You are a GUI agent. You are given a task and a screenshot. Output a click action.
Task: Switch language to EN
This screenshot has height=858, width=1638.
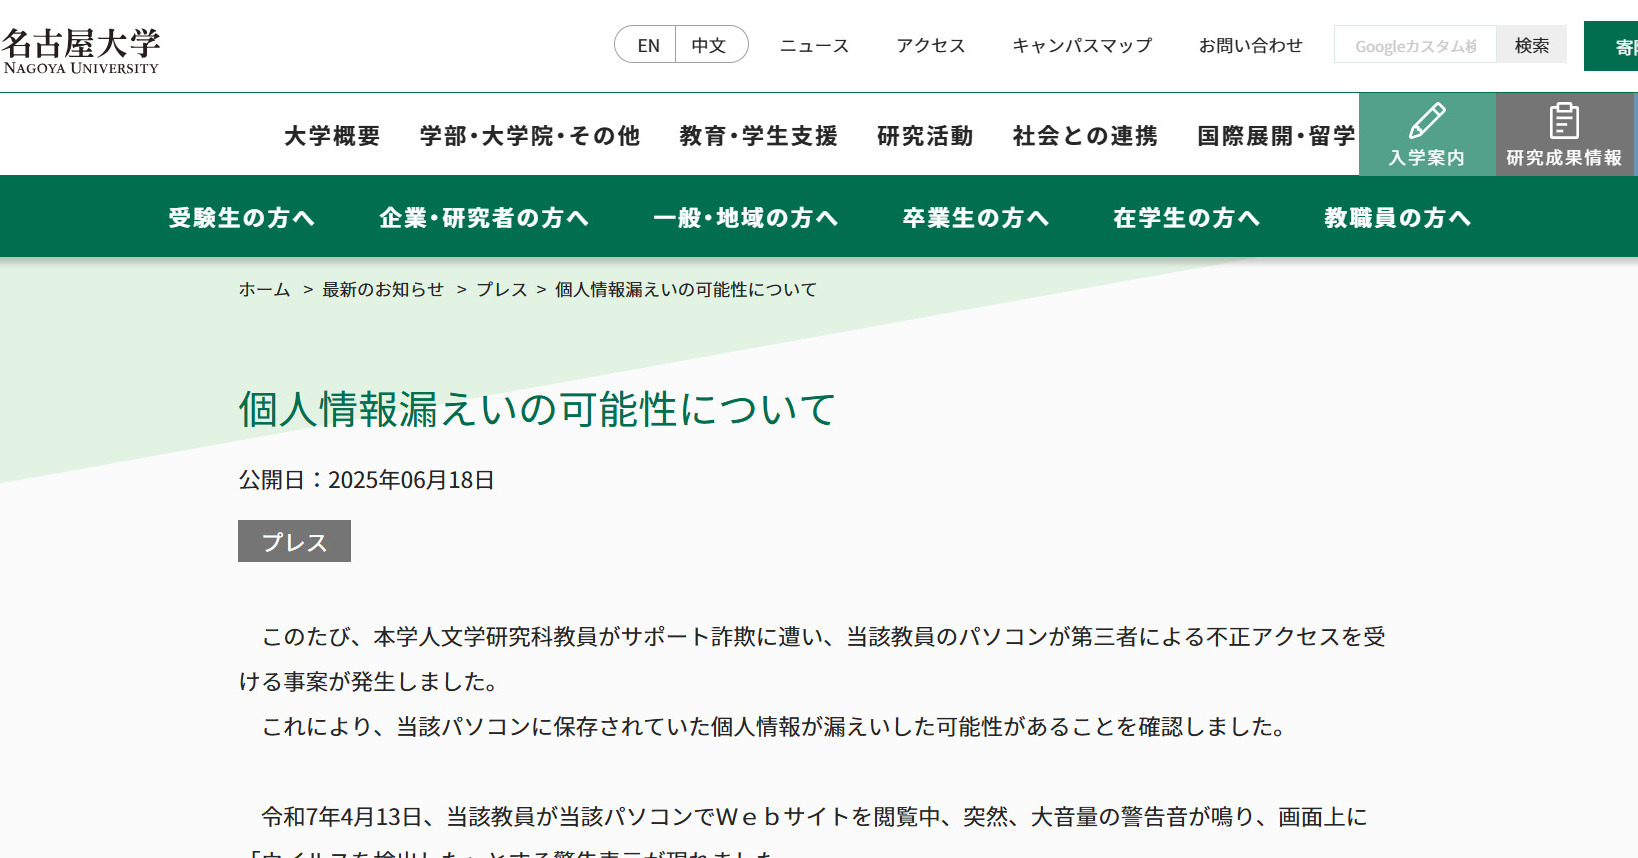[648, 45]
